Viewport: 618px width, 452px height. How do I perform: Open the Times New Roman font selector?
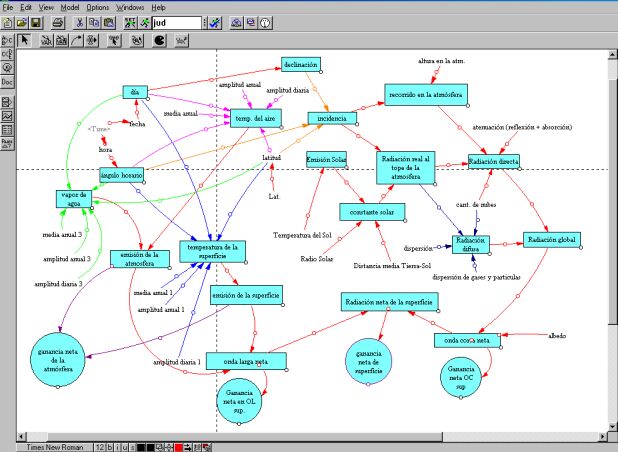(55, 446)
